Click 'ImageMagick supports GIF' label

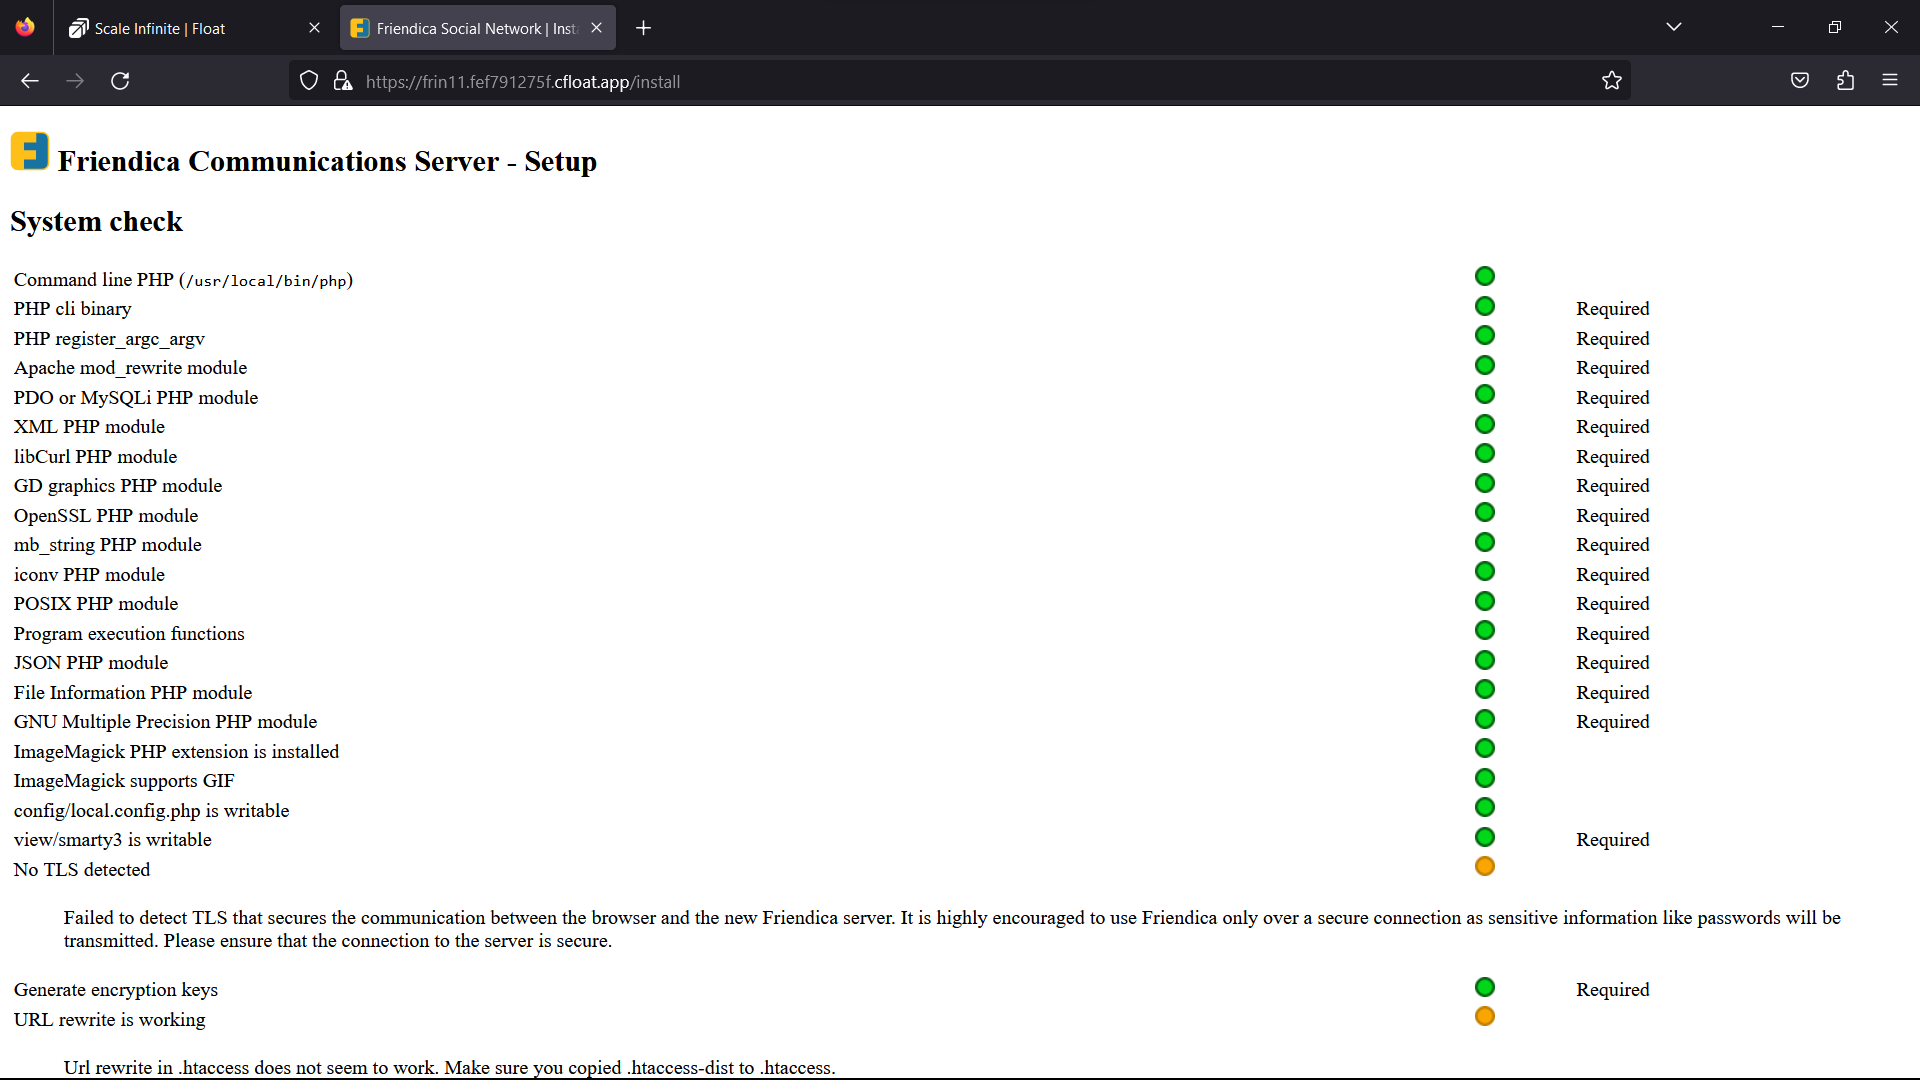[124, 781]
